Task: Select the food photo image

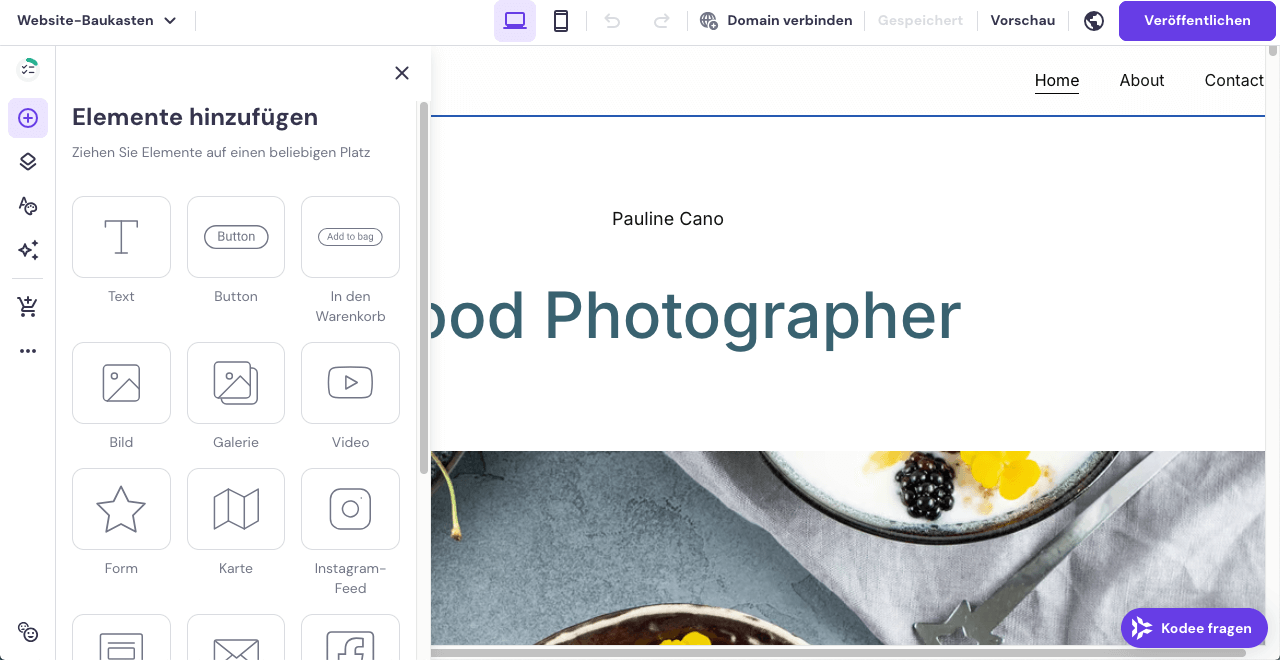Action: click(x=848, y=548)
